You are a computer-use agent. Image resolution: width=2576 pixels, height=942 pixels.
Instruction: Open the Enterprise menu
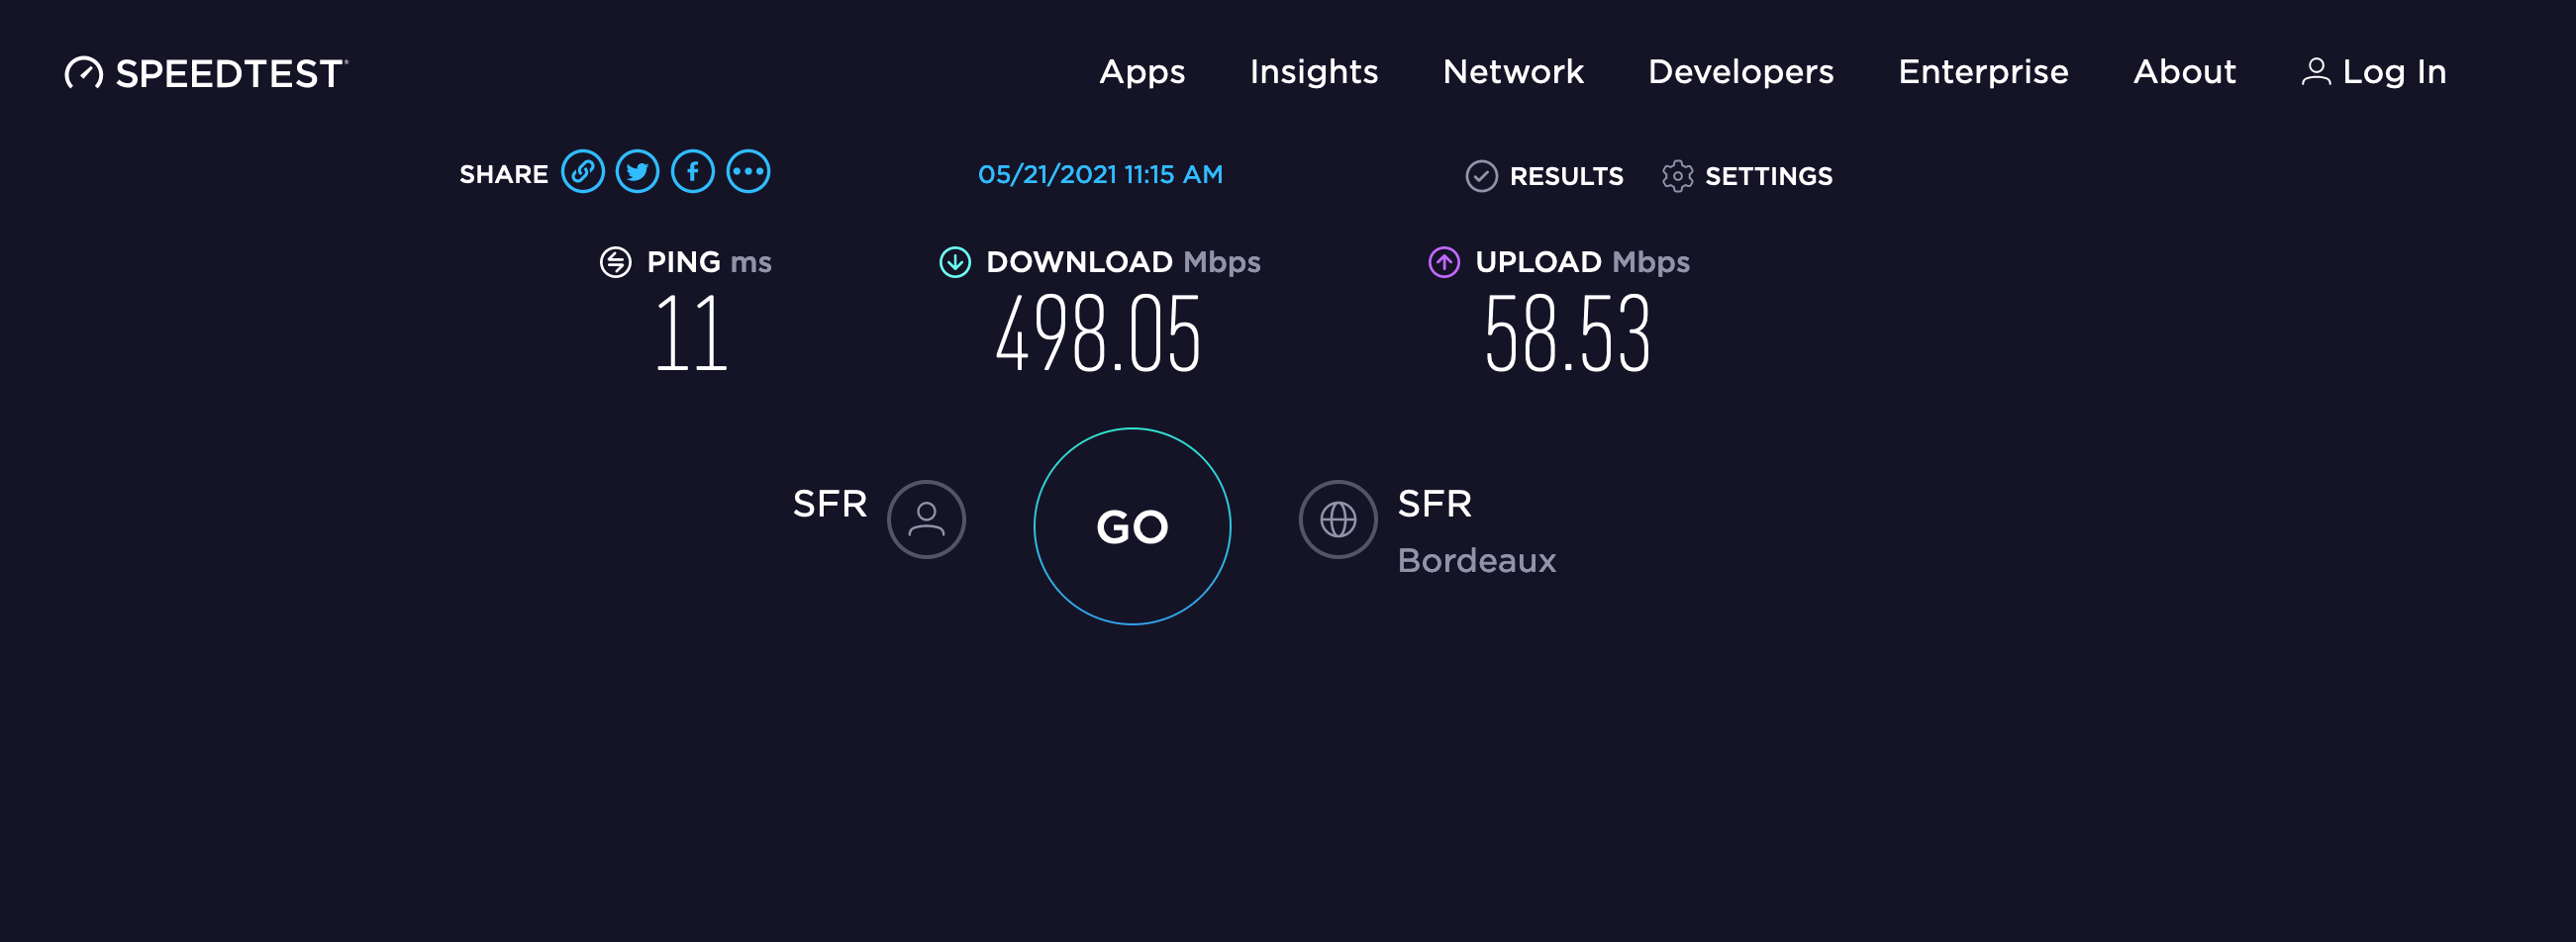(1982, 72)
